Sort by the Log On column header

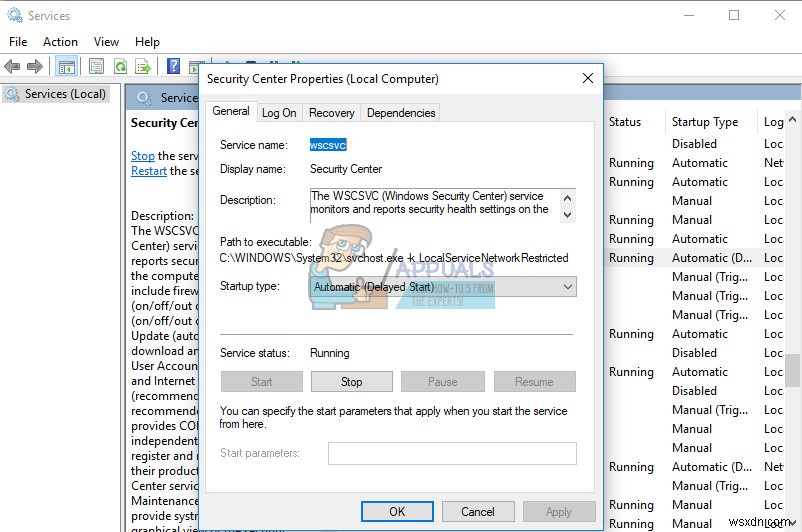click(773, 122)
